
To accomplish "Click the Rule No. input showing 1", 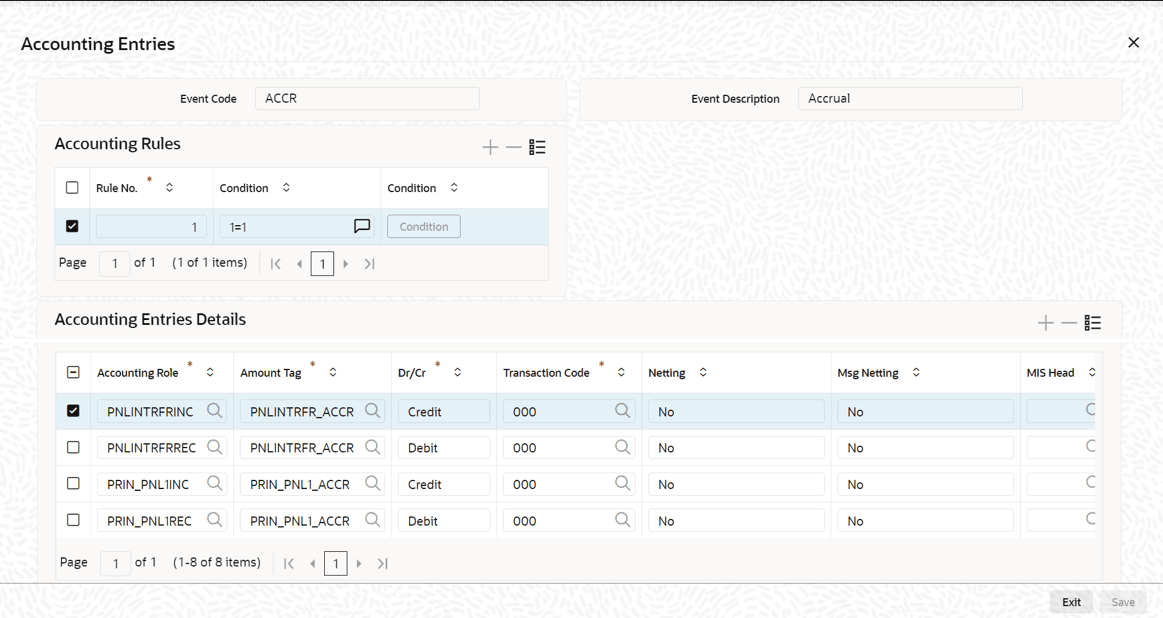I will [151, 227].
